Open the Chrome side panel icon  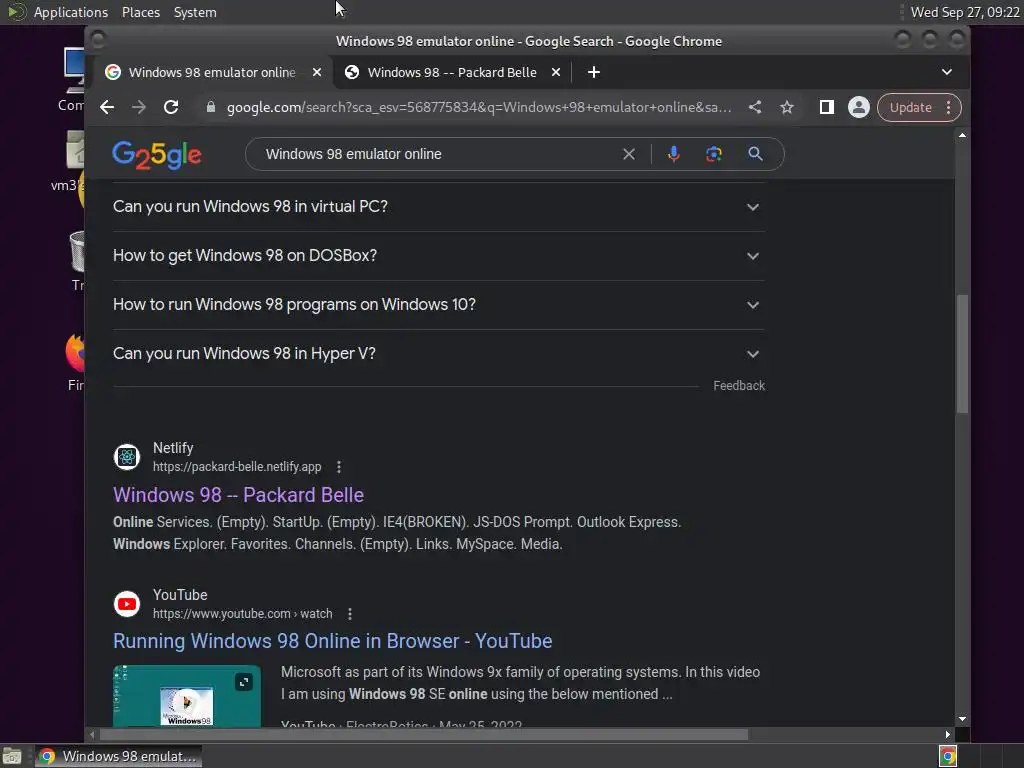click(x=827, y=107)
